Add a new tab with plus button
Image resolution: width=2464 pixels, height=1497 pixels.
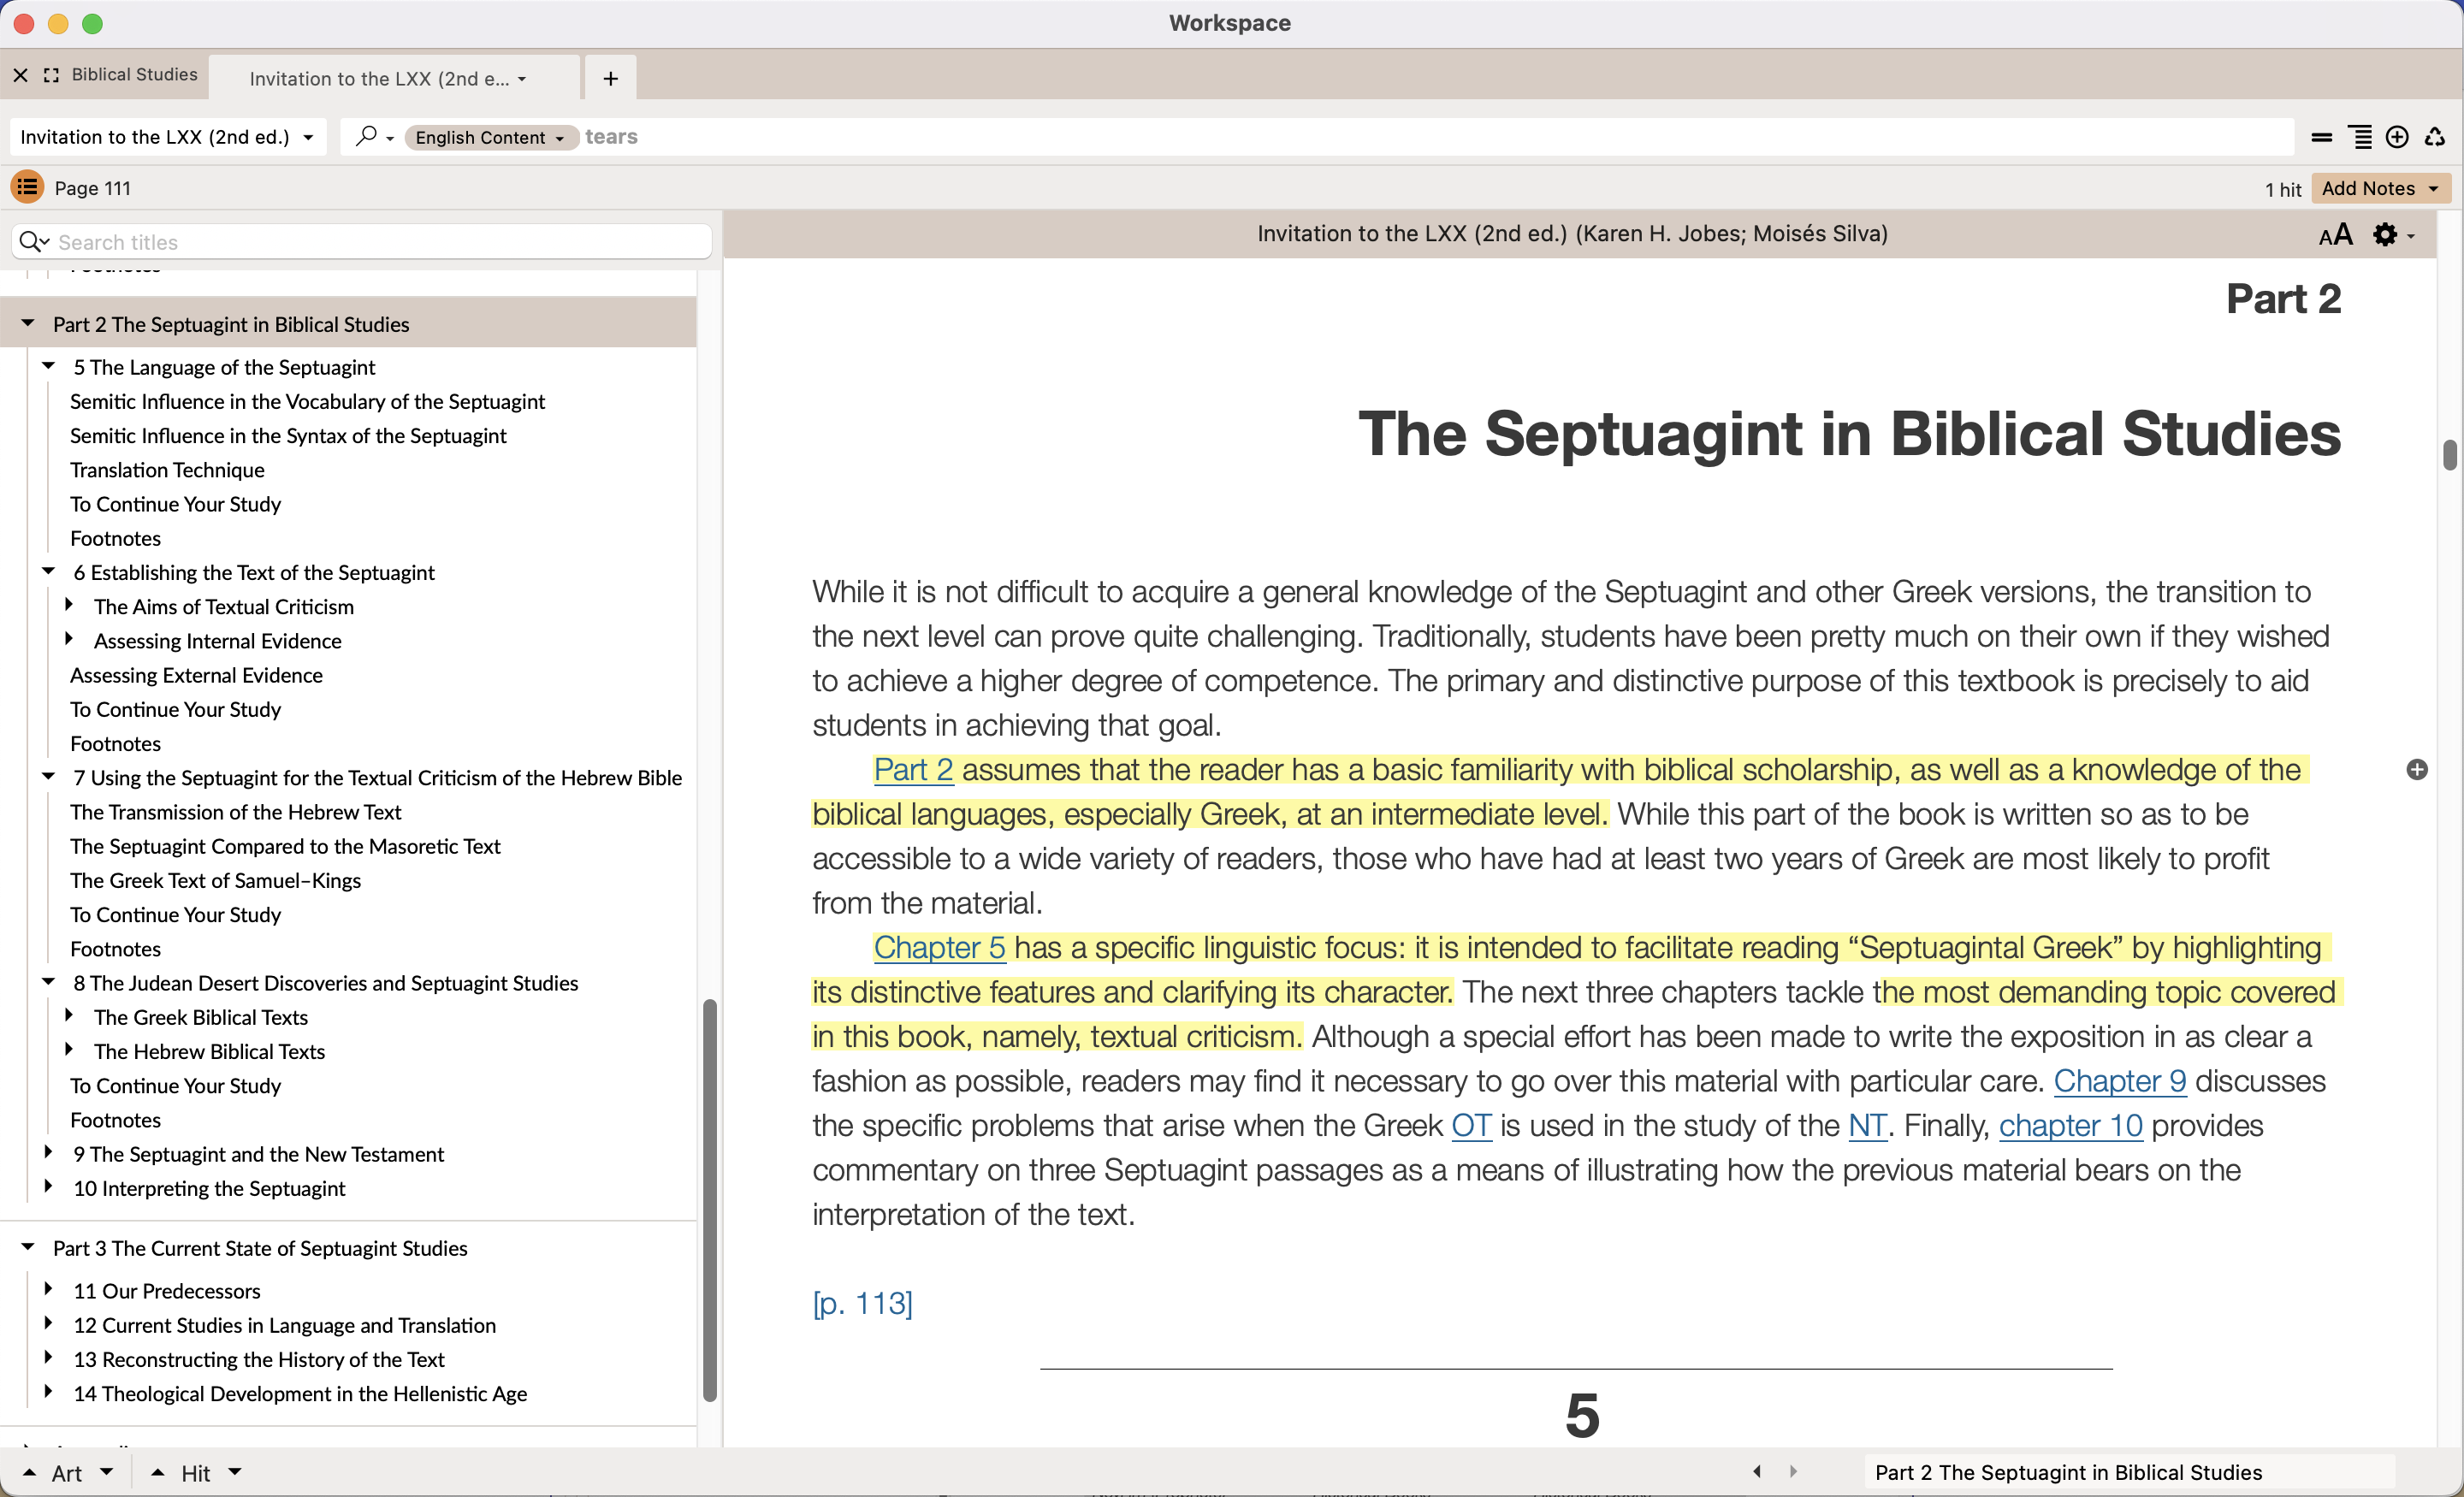tap(610, 79)
